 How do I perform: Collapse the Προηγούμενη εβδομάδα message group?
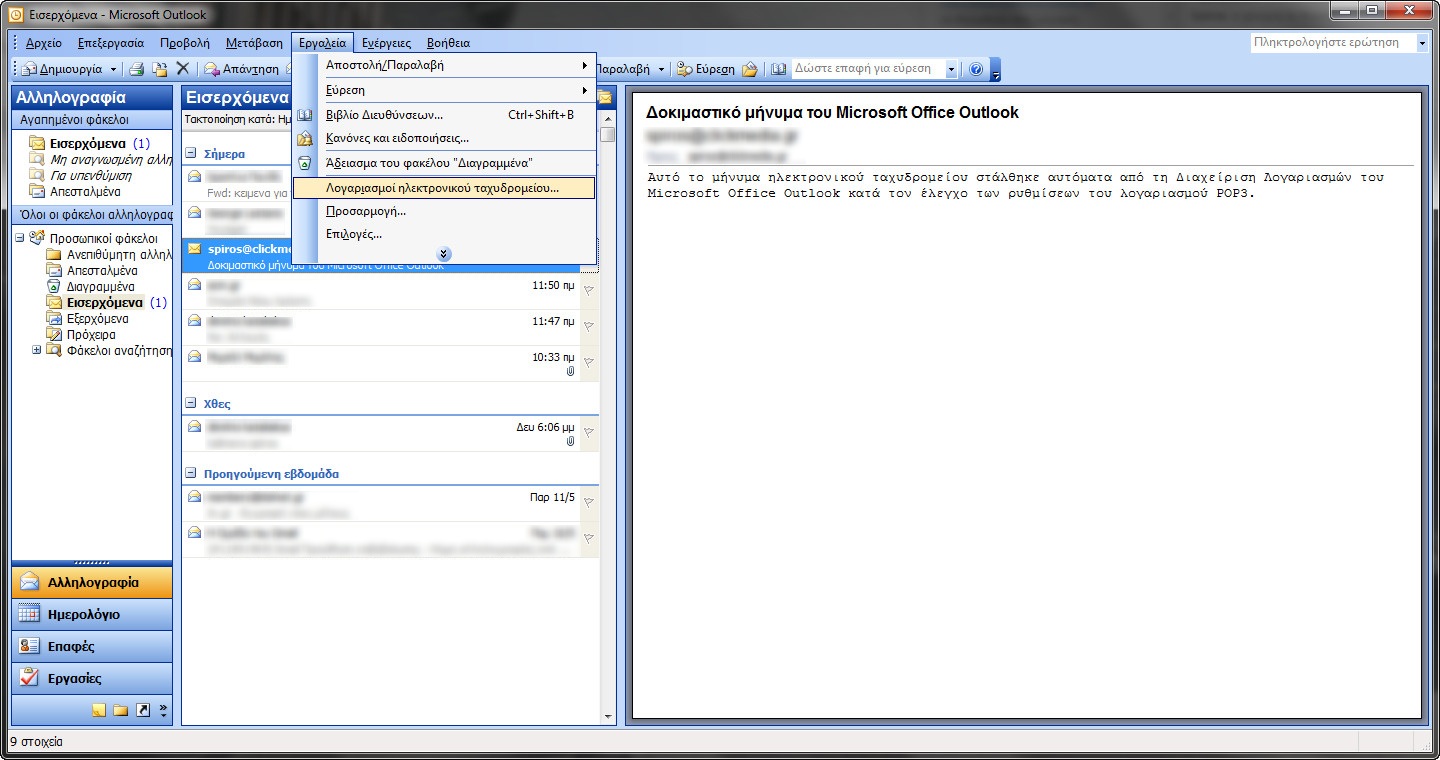click(x=191, y=474)
